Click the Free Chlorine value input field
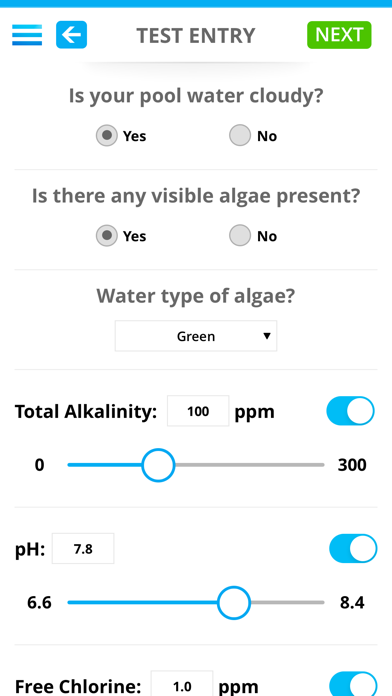 pos(182,684)
